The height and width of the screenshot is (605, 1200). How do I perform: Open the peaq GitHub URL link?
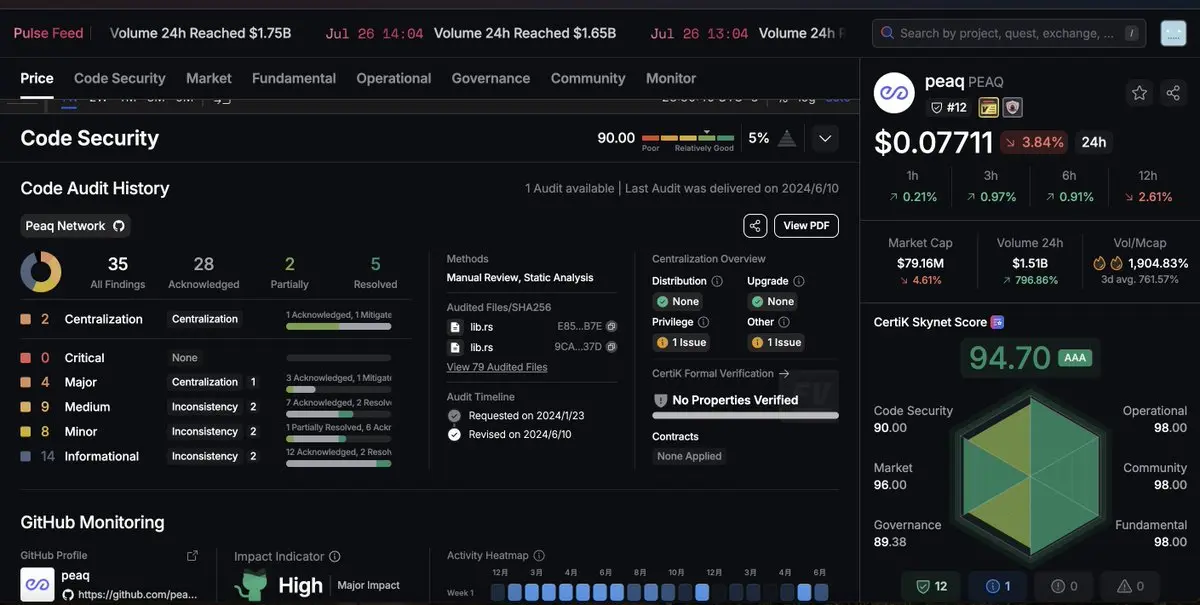coord(130,594)
